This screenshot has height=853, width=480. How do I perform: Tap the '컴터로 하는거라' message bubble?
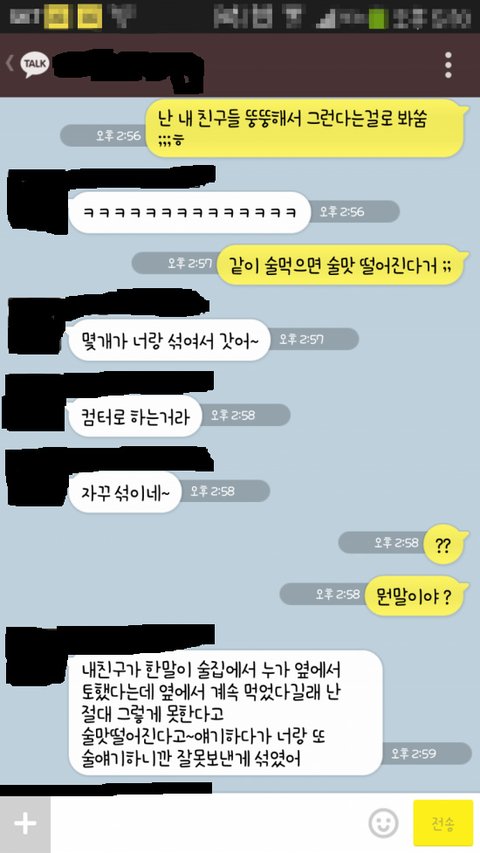(x=135, y=417)
